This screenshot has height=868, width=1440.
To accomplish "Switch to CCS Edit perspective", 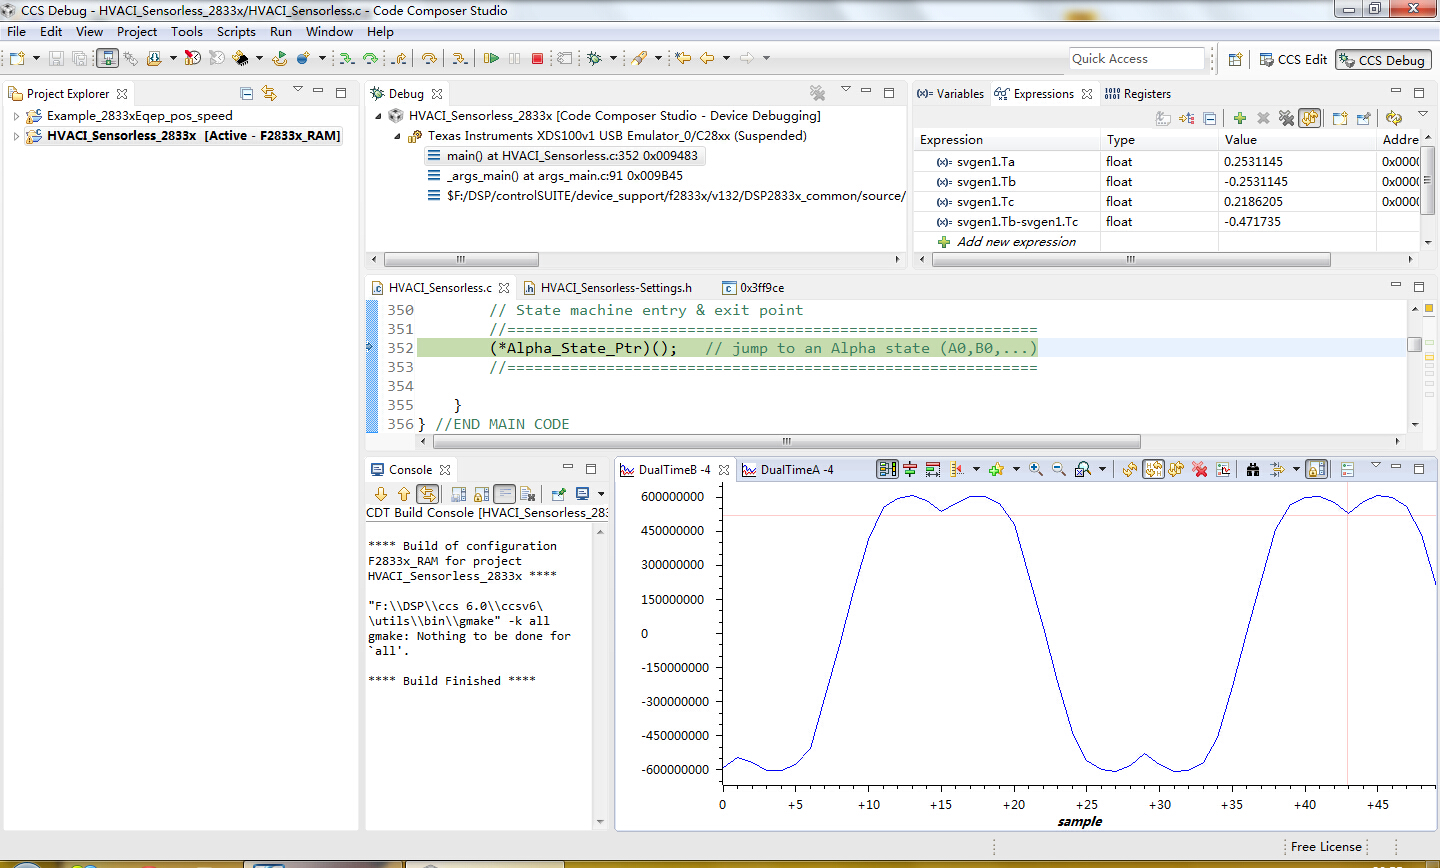I will click(1293, 60).
